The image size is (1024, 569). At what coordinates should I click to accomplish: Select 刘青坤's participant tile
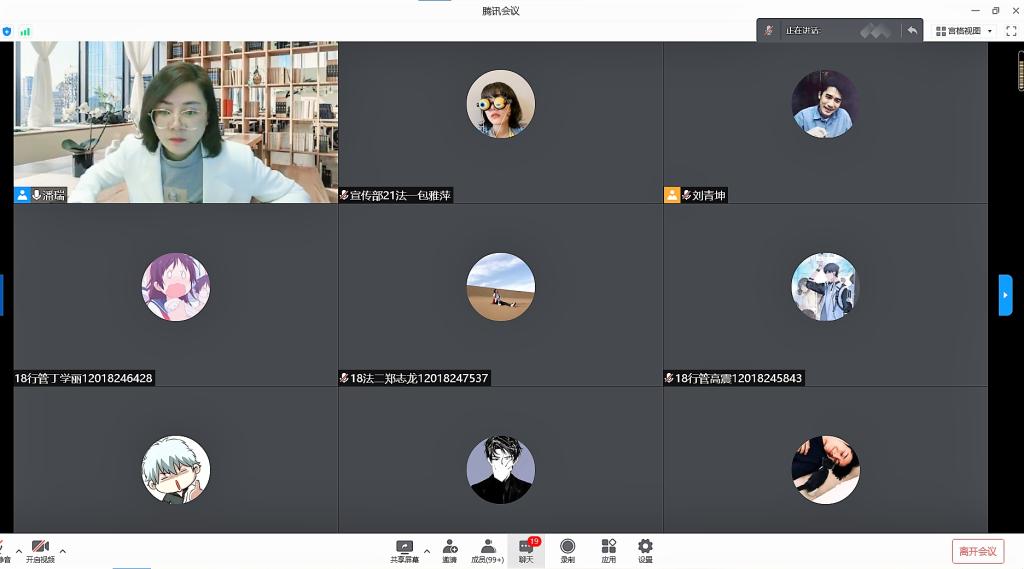point(825,122)
